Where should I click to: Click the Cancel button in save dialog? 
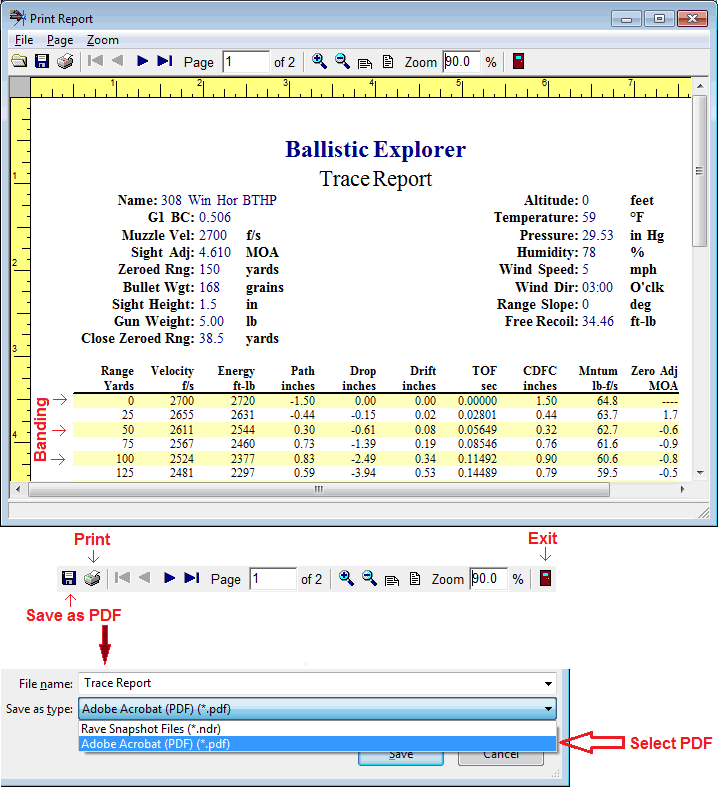501,758
